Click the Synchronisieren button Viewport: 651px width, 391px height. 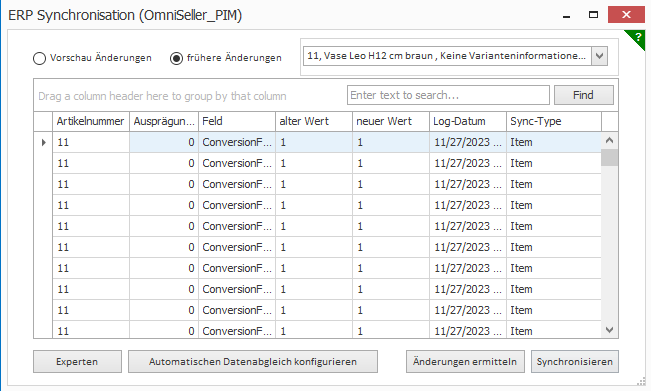(575, 362)
